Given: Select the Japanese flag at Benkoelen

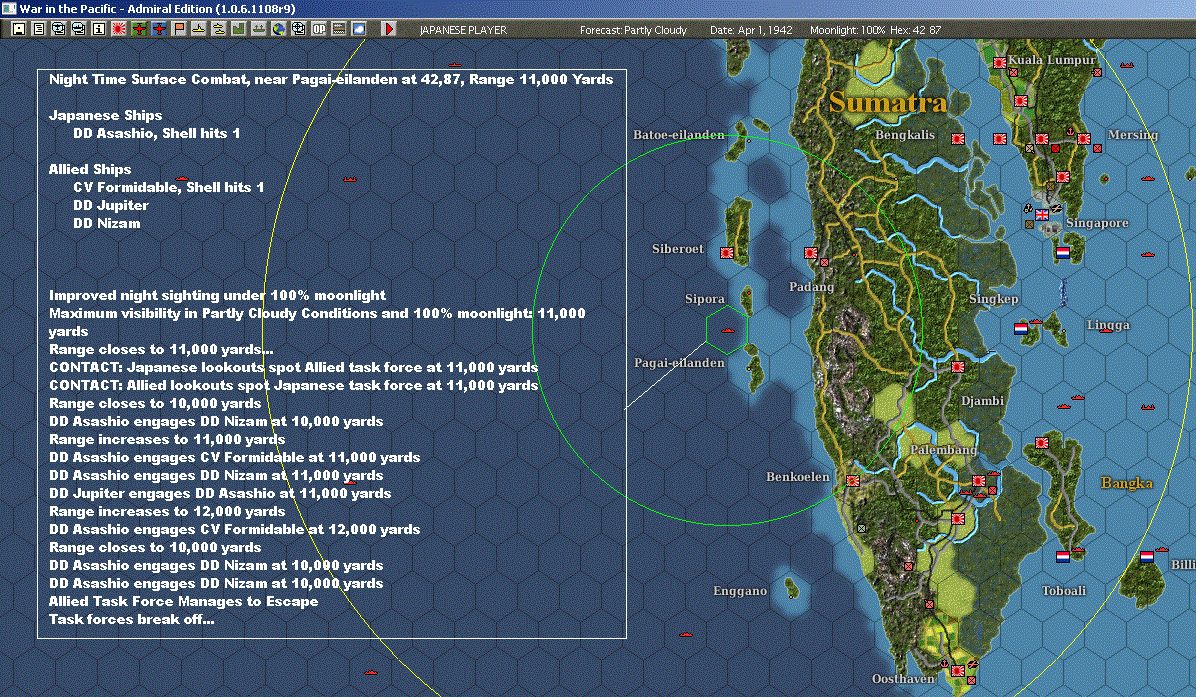Looking at the screenshot, I should (x=853, y=481).
